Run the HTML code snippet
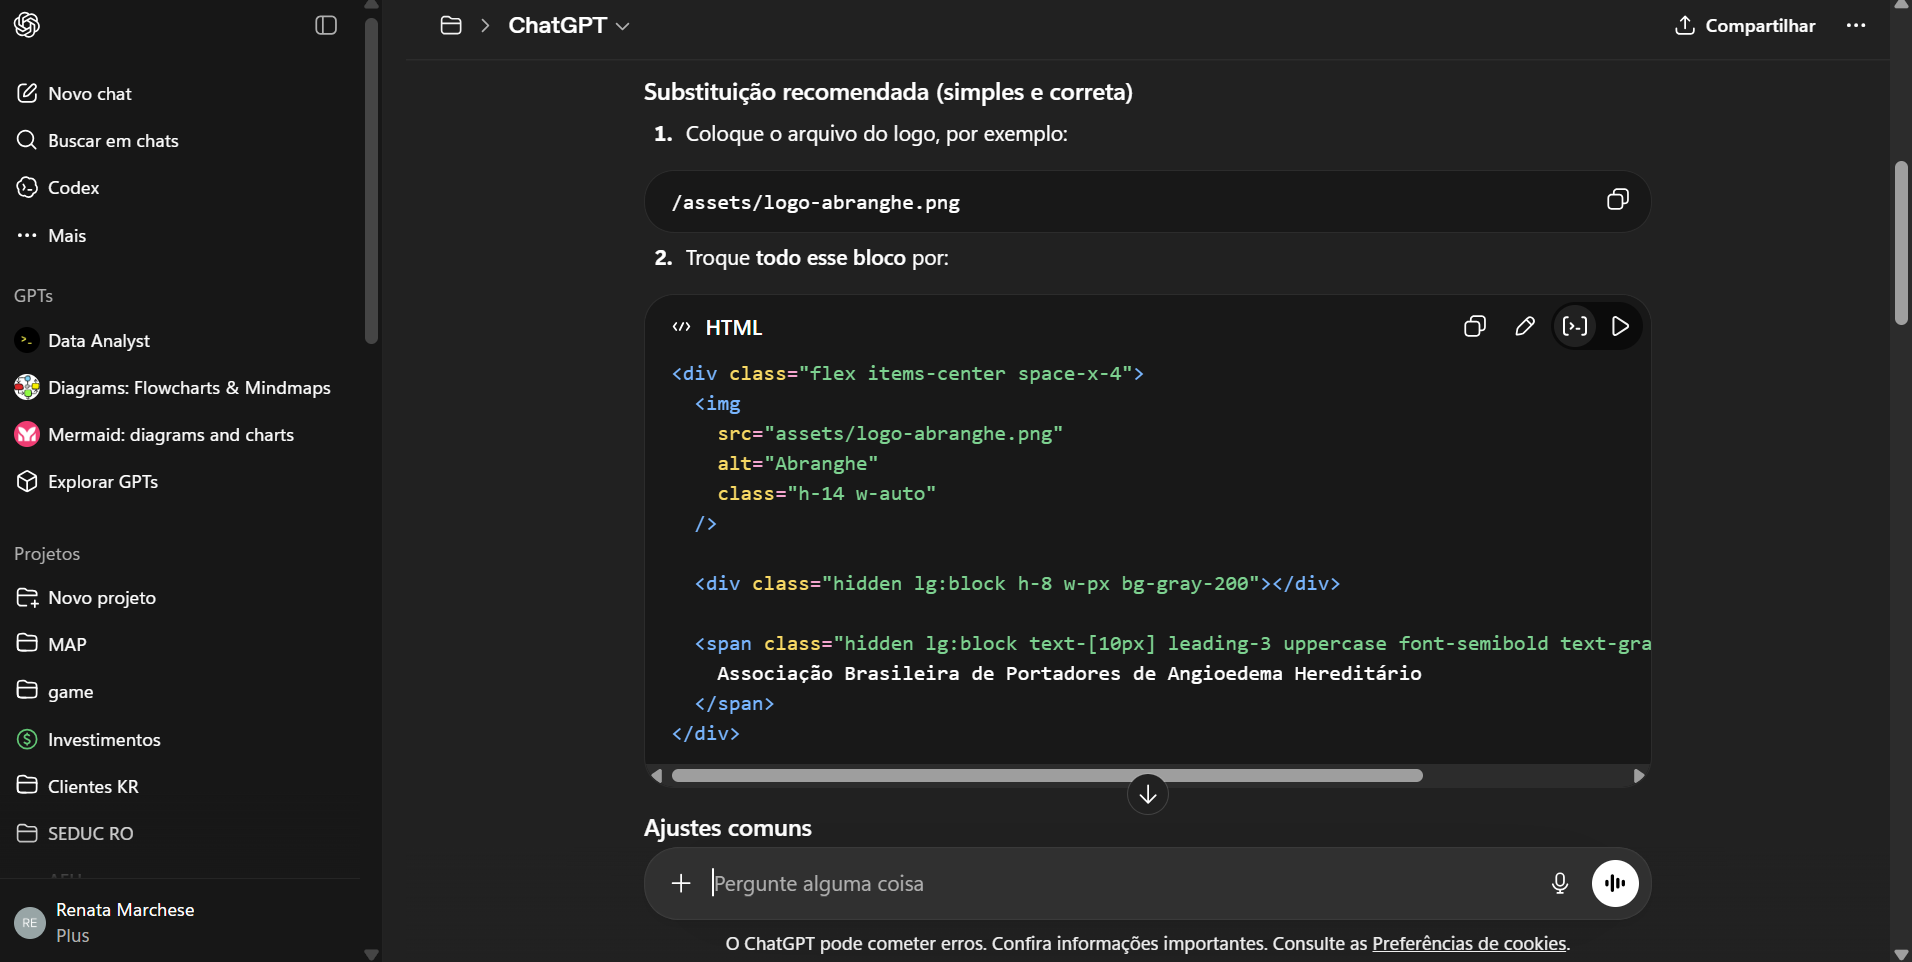The width and height of the screenshot is (1912, 962). click(x=1620, y=327)
